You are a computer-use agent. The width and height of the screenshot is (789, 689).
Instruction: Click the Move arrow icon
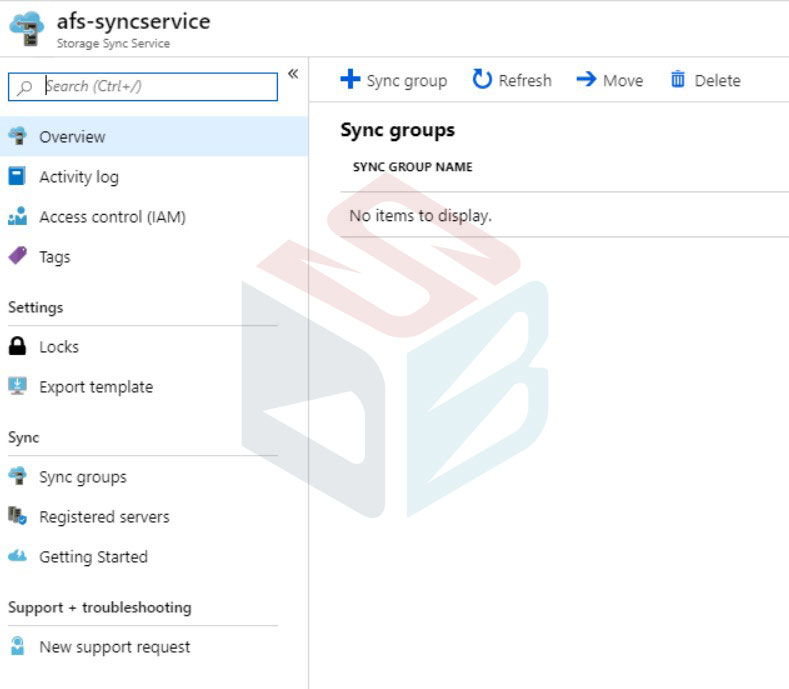(586, 79)
